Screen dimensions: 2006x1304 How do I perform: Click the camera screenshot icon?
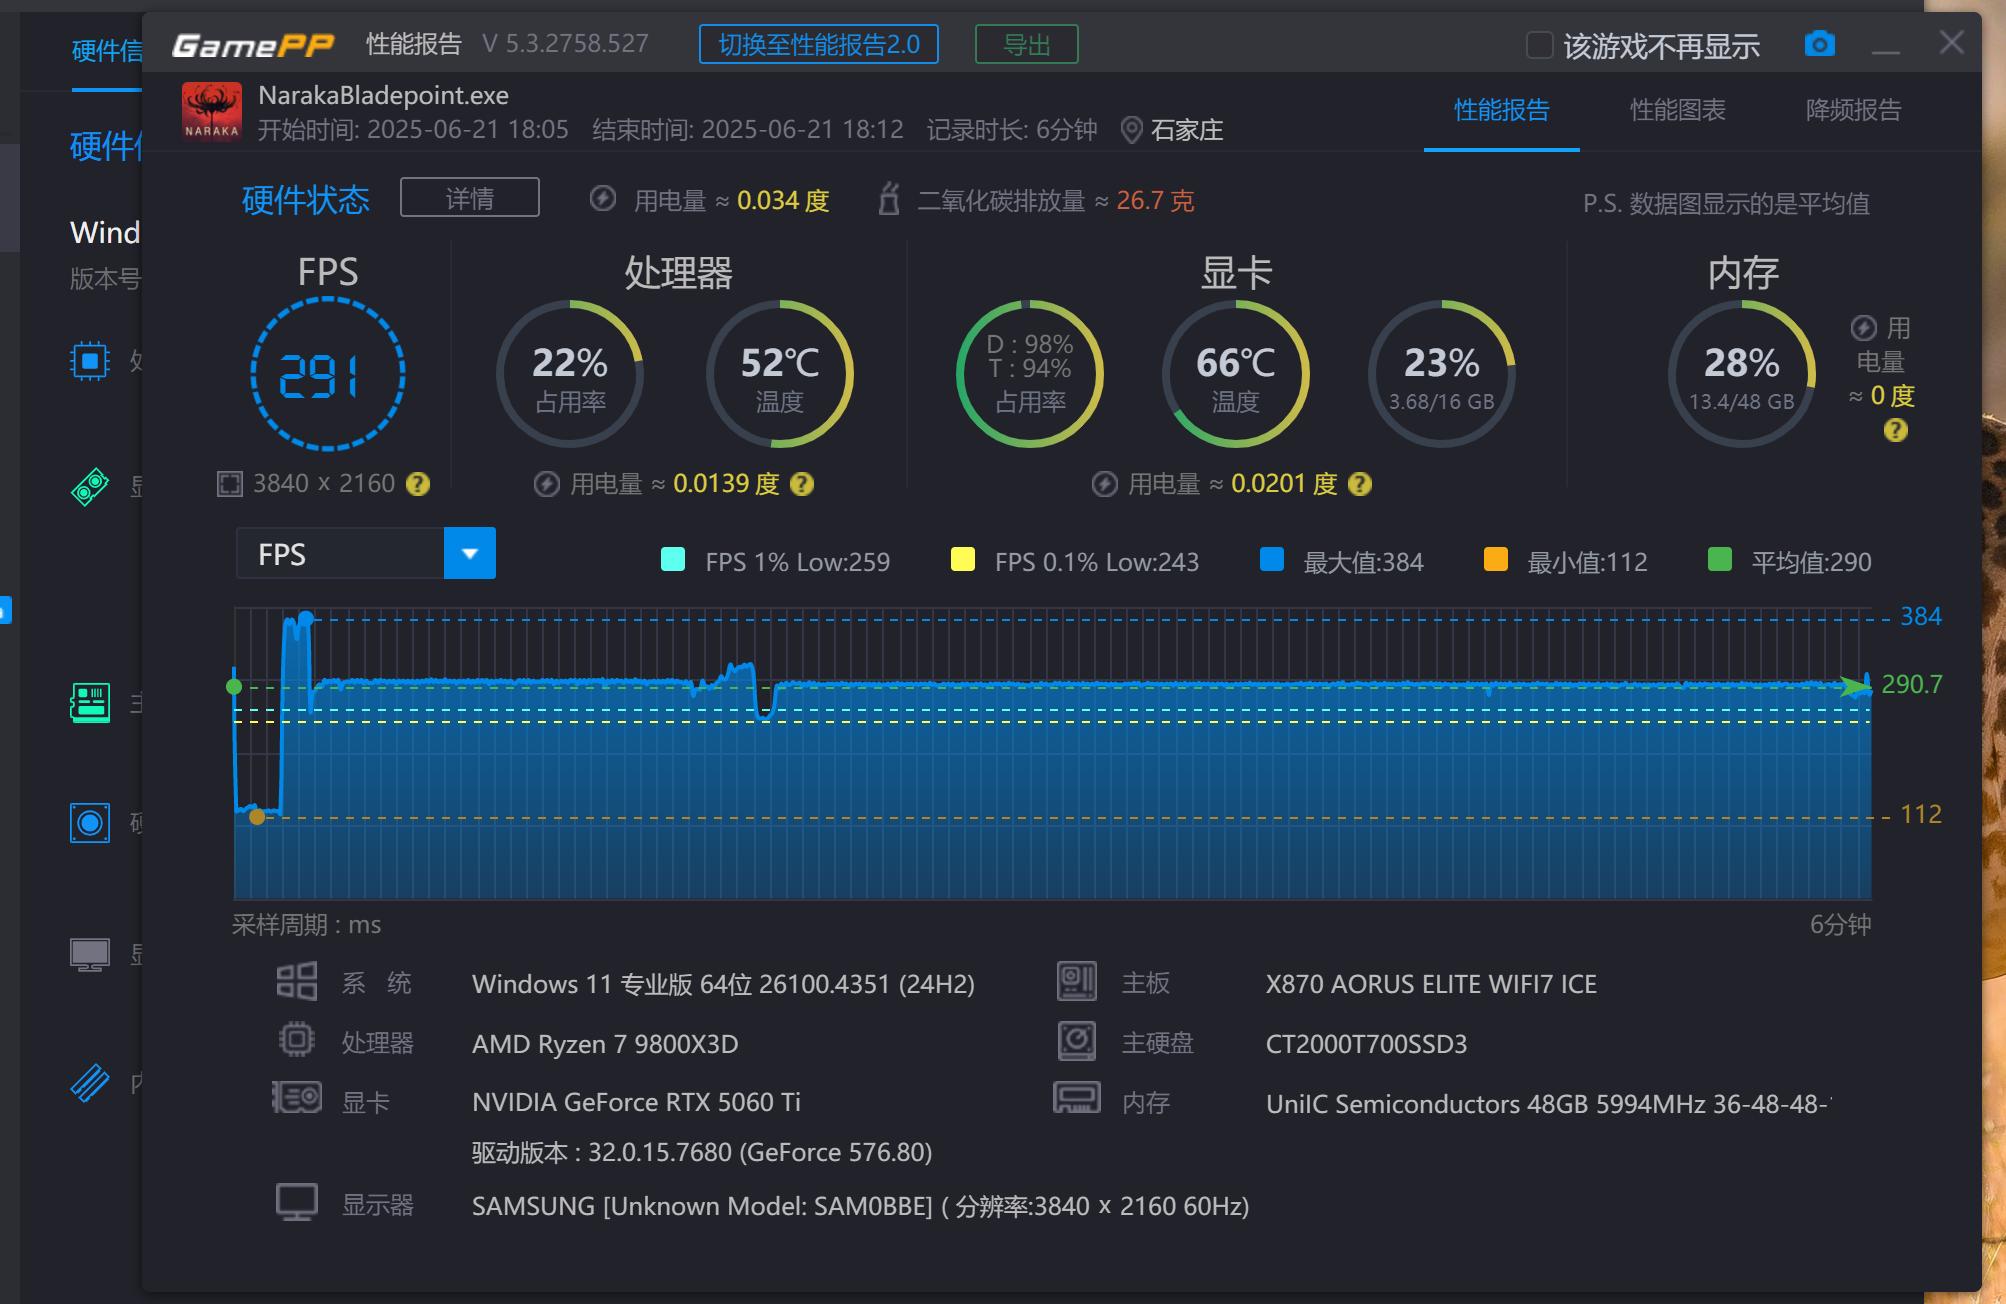point(1819,44)
